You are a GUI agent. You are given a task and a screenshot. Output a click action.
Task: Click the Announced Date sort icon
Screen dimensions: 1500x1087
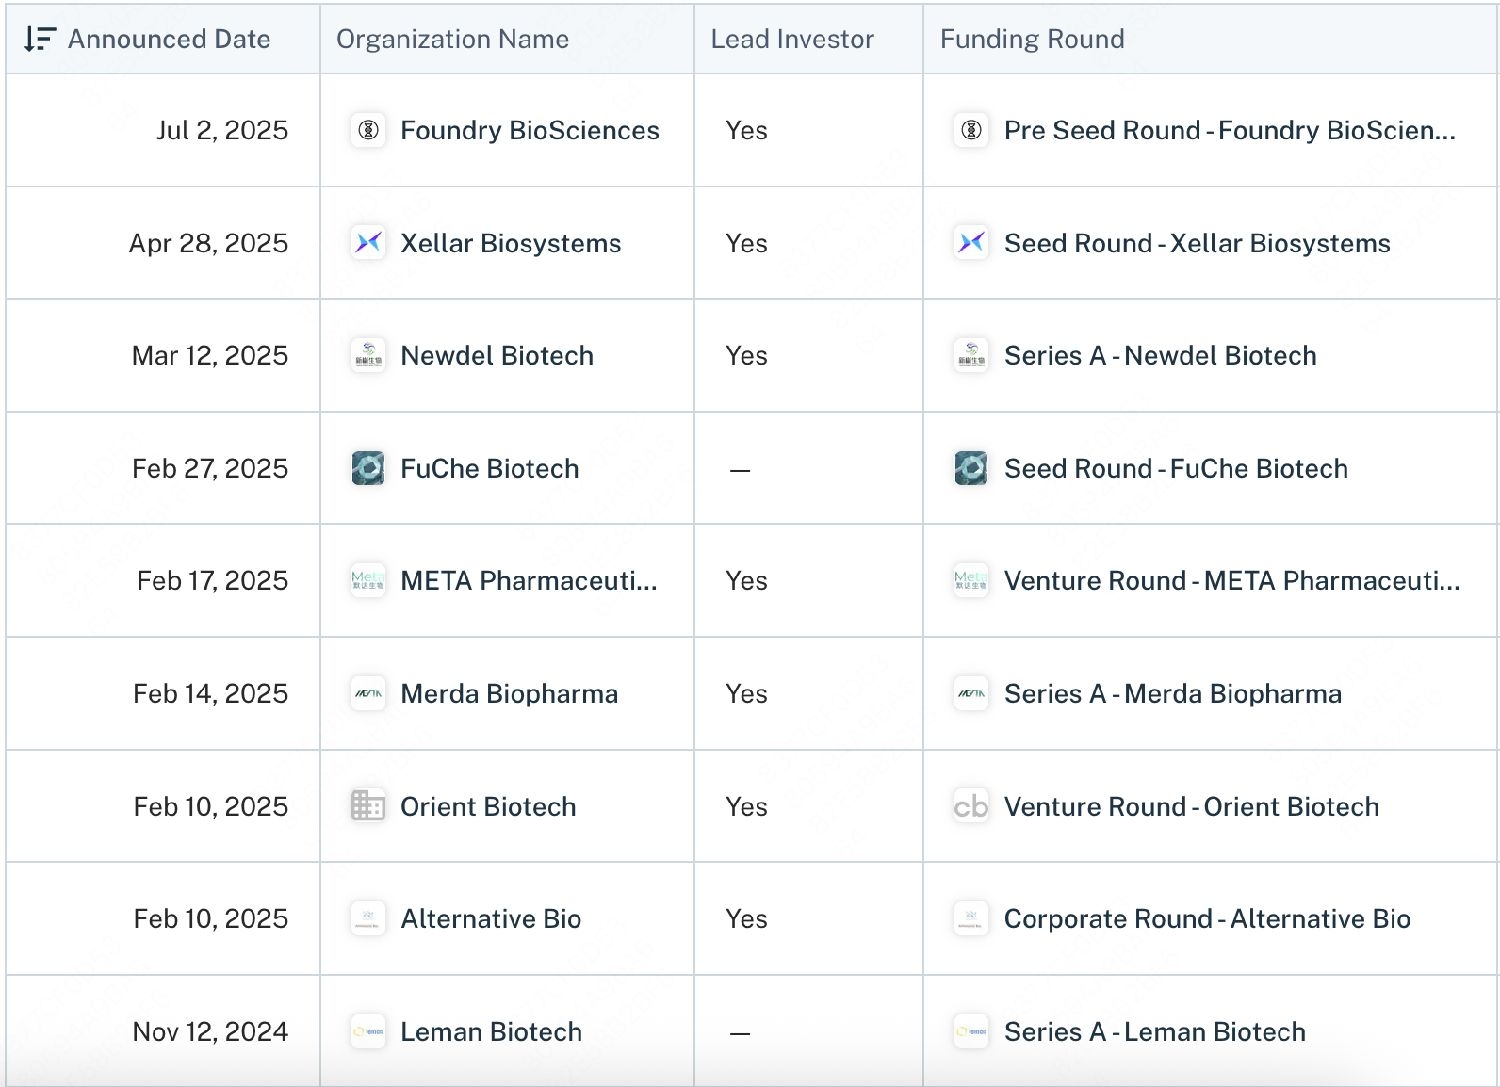pyautogui.click(x=39, y=39)
